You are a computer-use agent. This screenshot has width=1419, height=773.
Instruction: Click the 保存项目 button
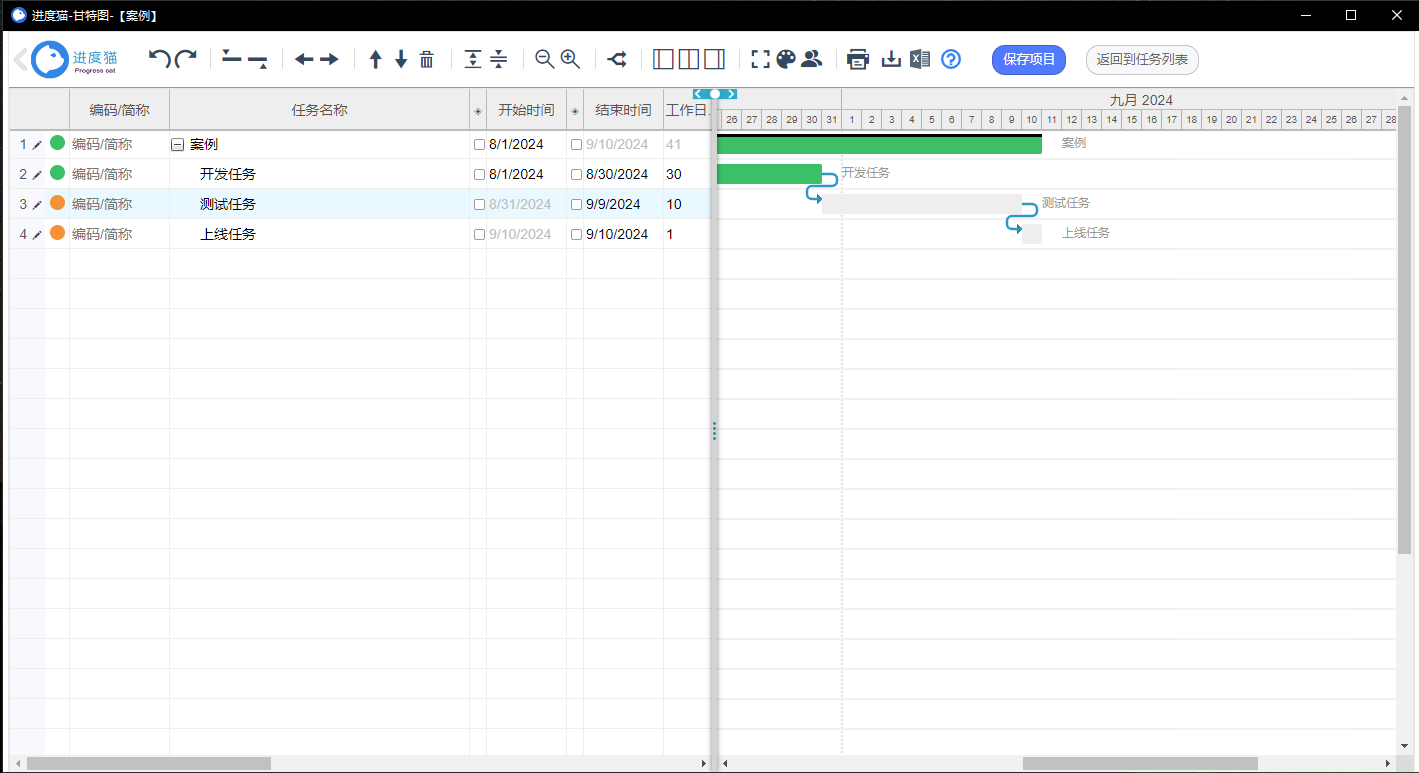(1029, 60)
